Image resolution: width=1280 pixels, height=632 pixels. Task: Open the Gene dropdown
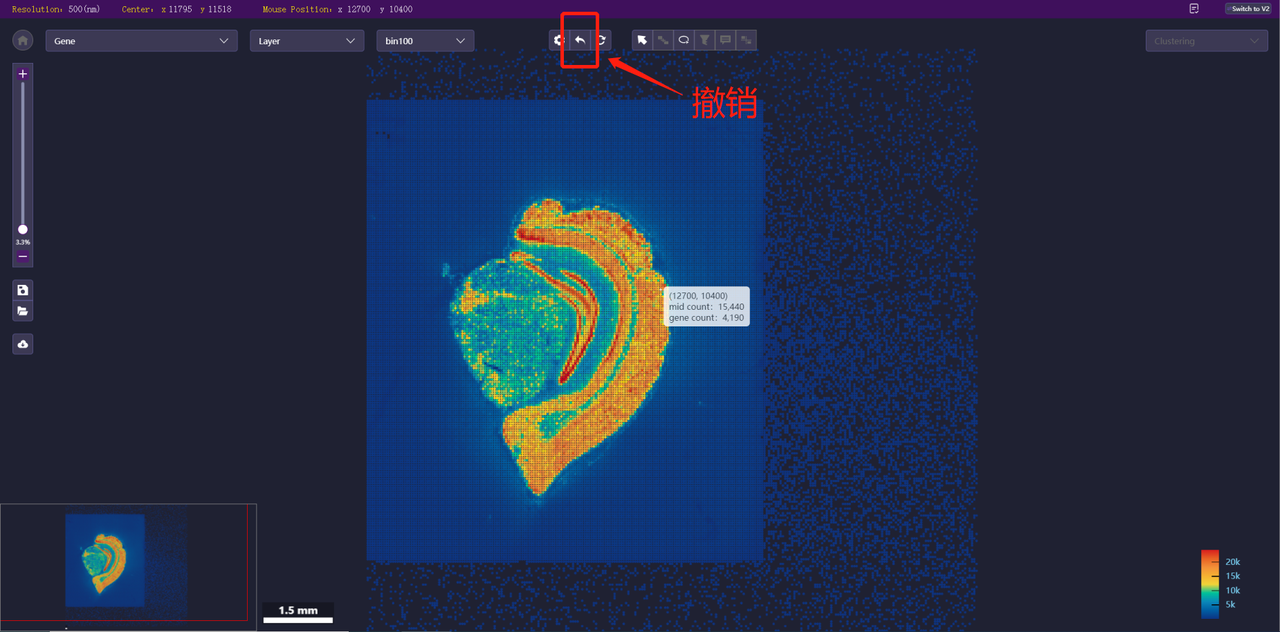click(x=141, y=41)
